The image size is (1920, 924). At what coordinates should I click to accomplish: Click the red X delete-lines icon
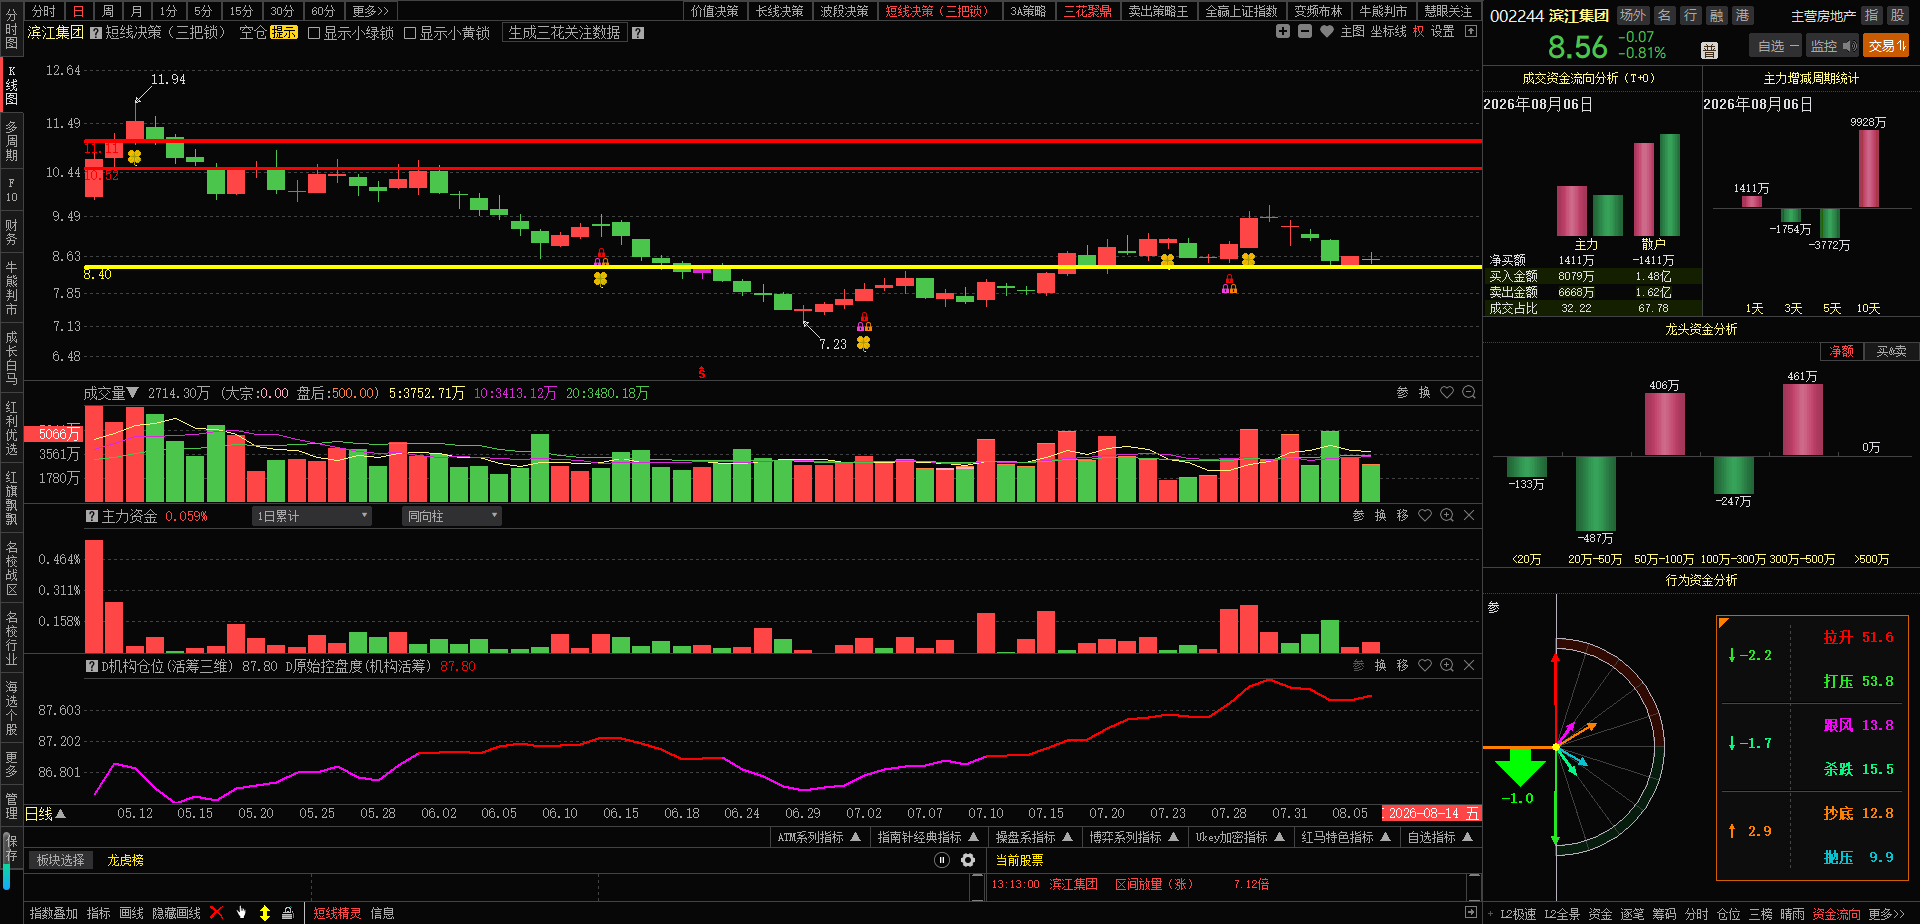[x=216, y=913]
